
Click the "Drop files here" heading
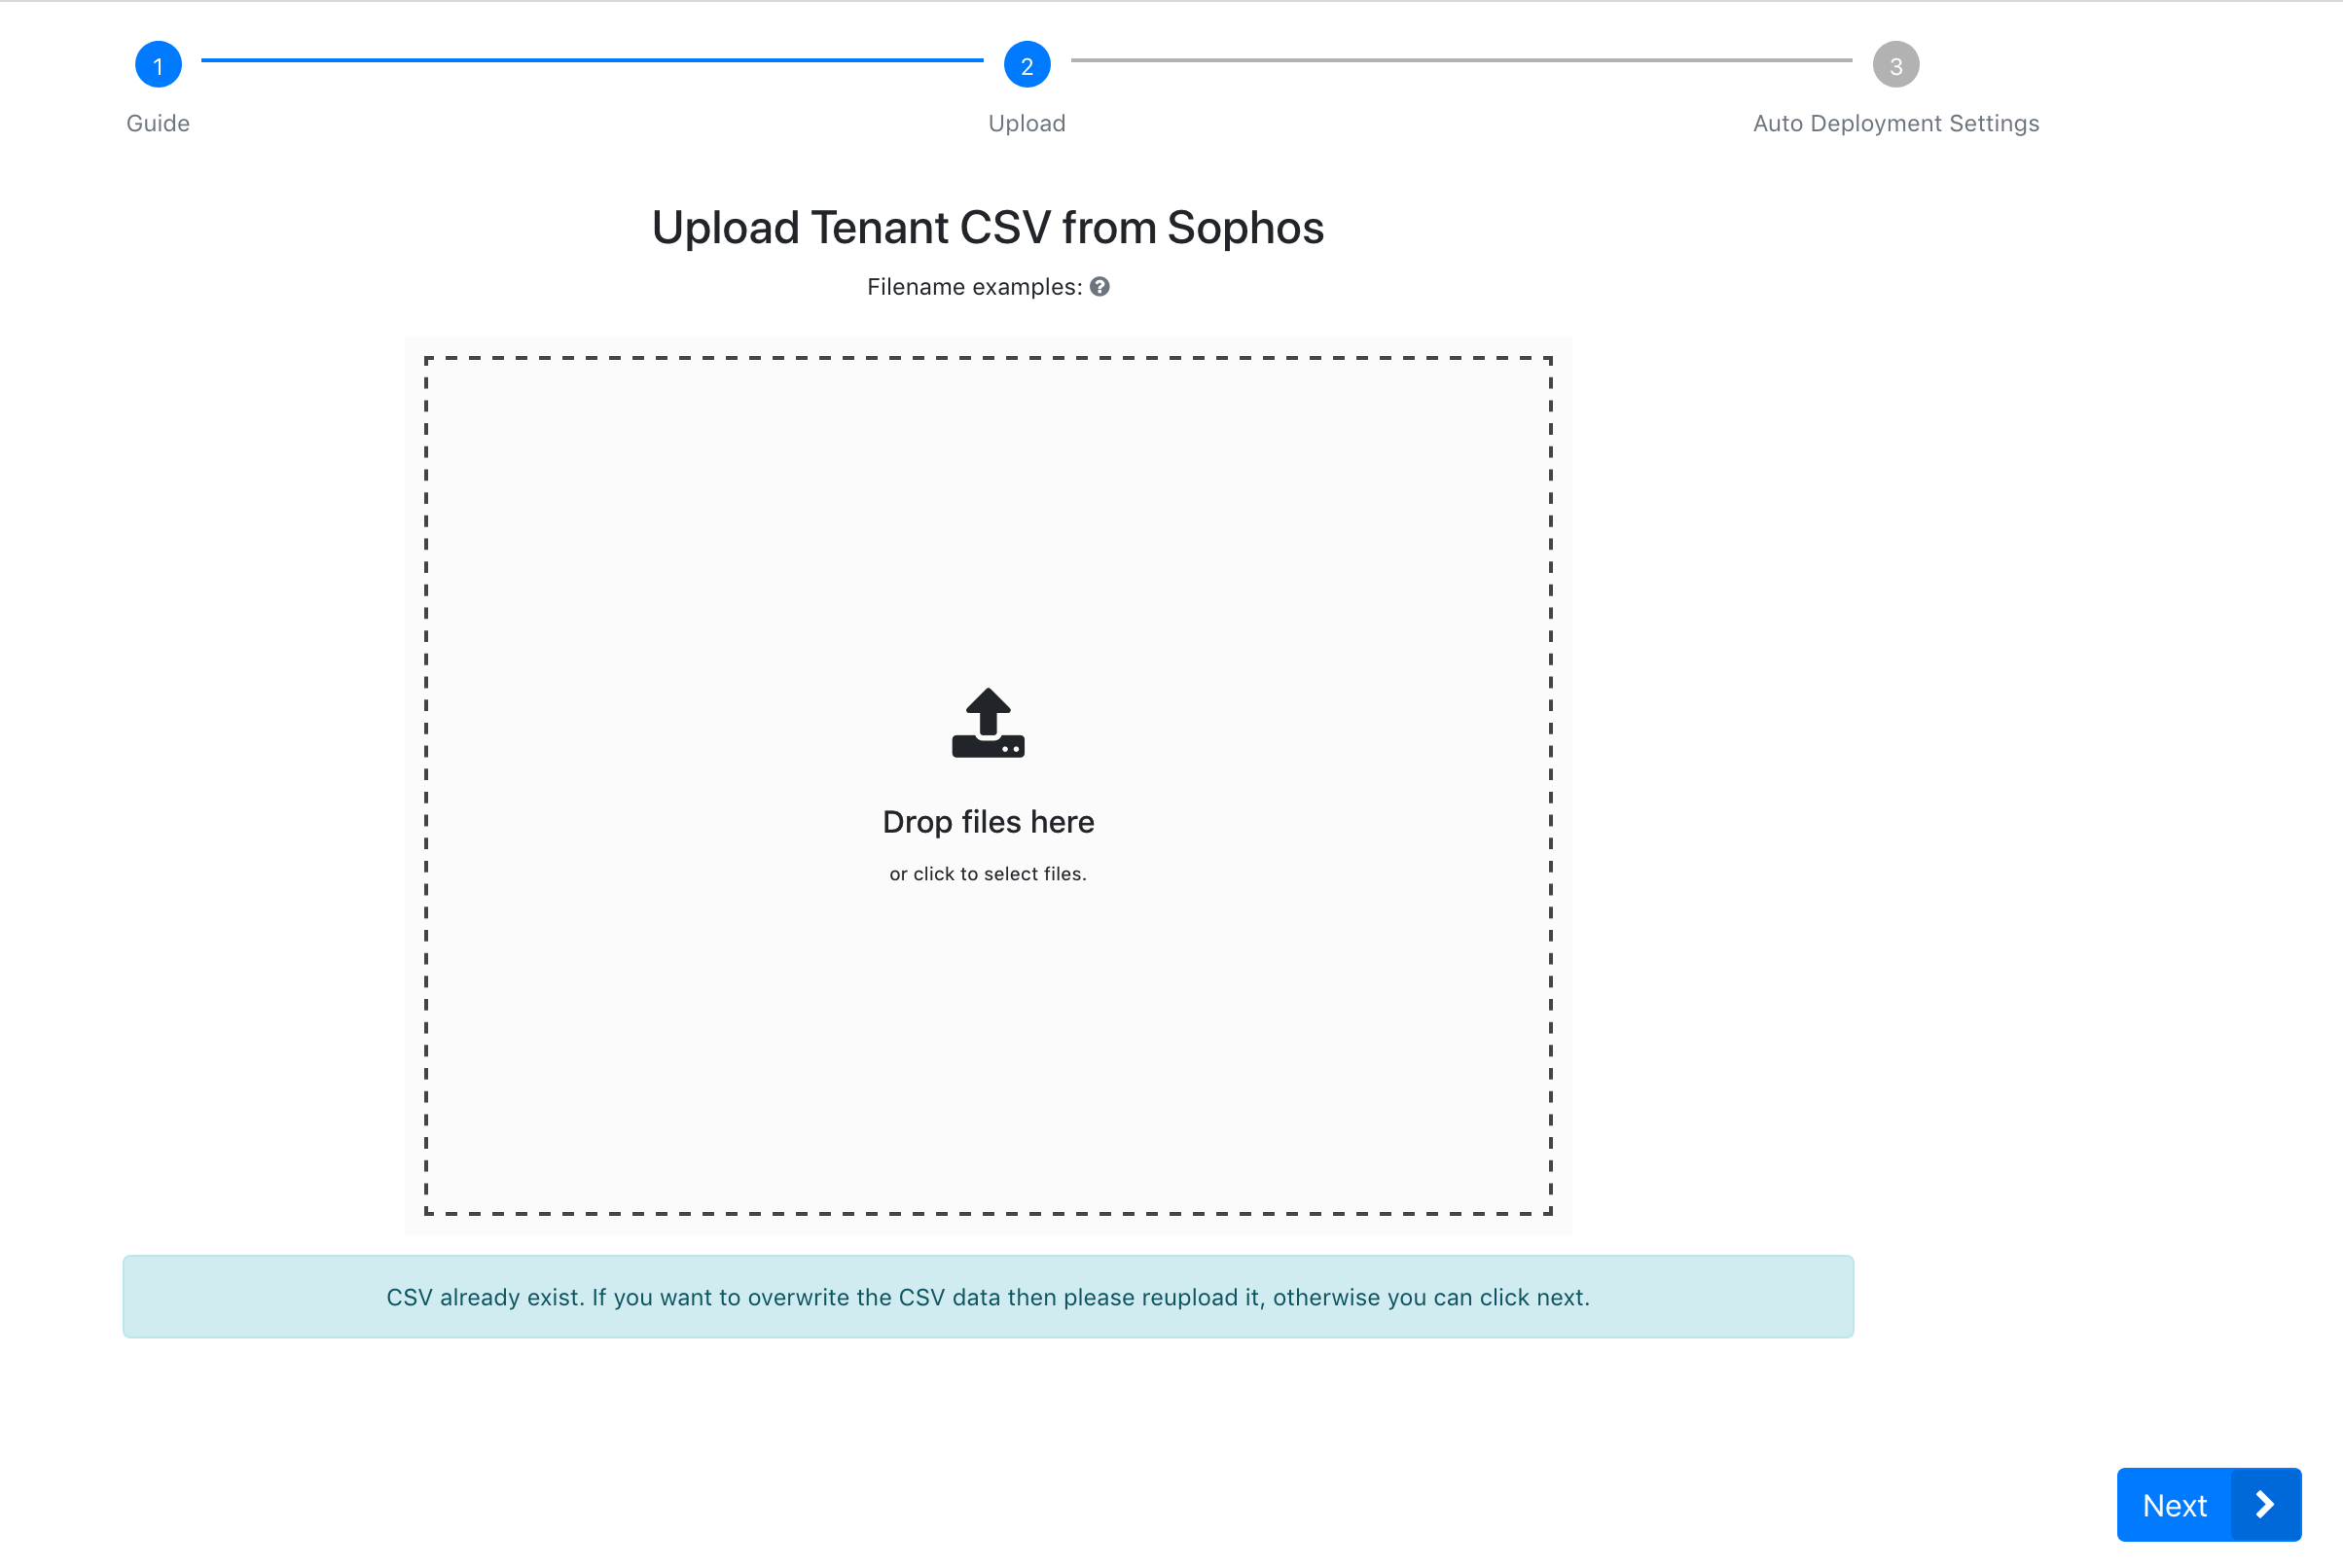tap(987, 822)
